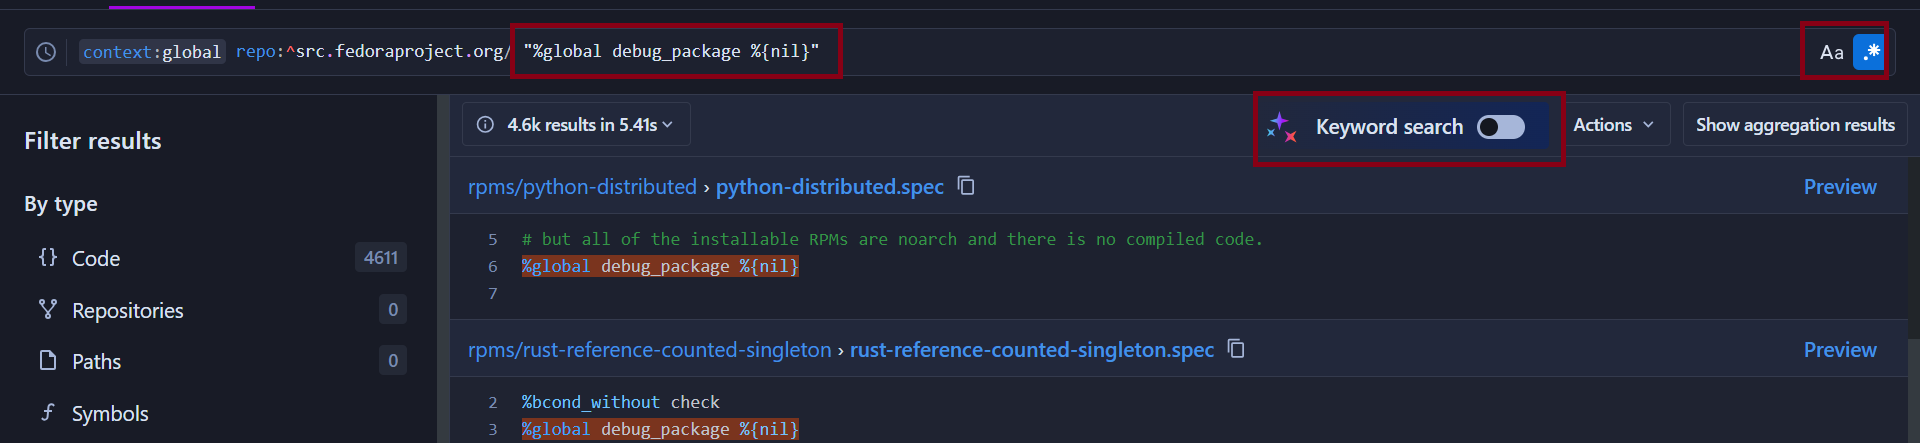Toggle the regular expression search button
The width and height of the screenshot is (1920, 443).
[x=1868, y=52]
